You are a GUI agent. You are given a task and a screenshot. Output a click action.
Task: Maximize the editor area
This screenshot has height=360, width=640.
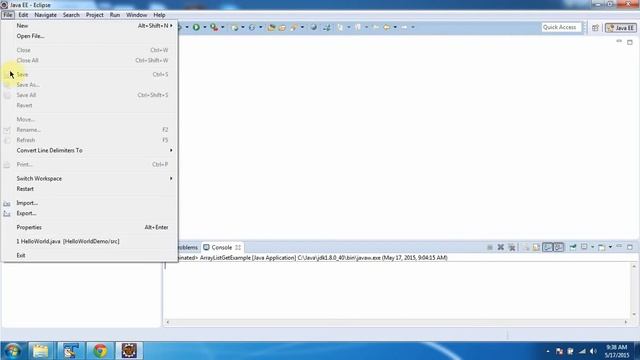630,42
